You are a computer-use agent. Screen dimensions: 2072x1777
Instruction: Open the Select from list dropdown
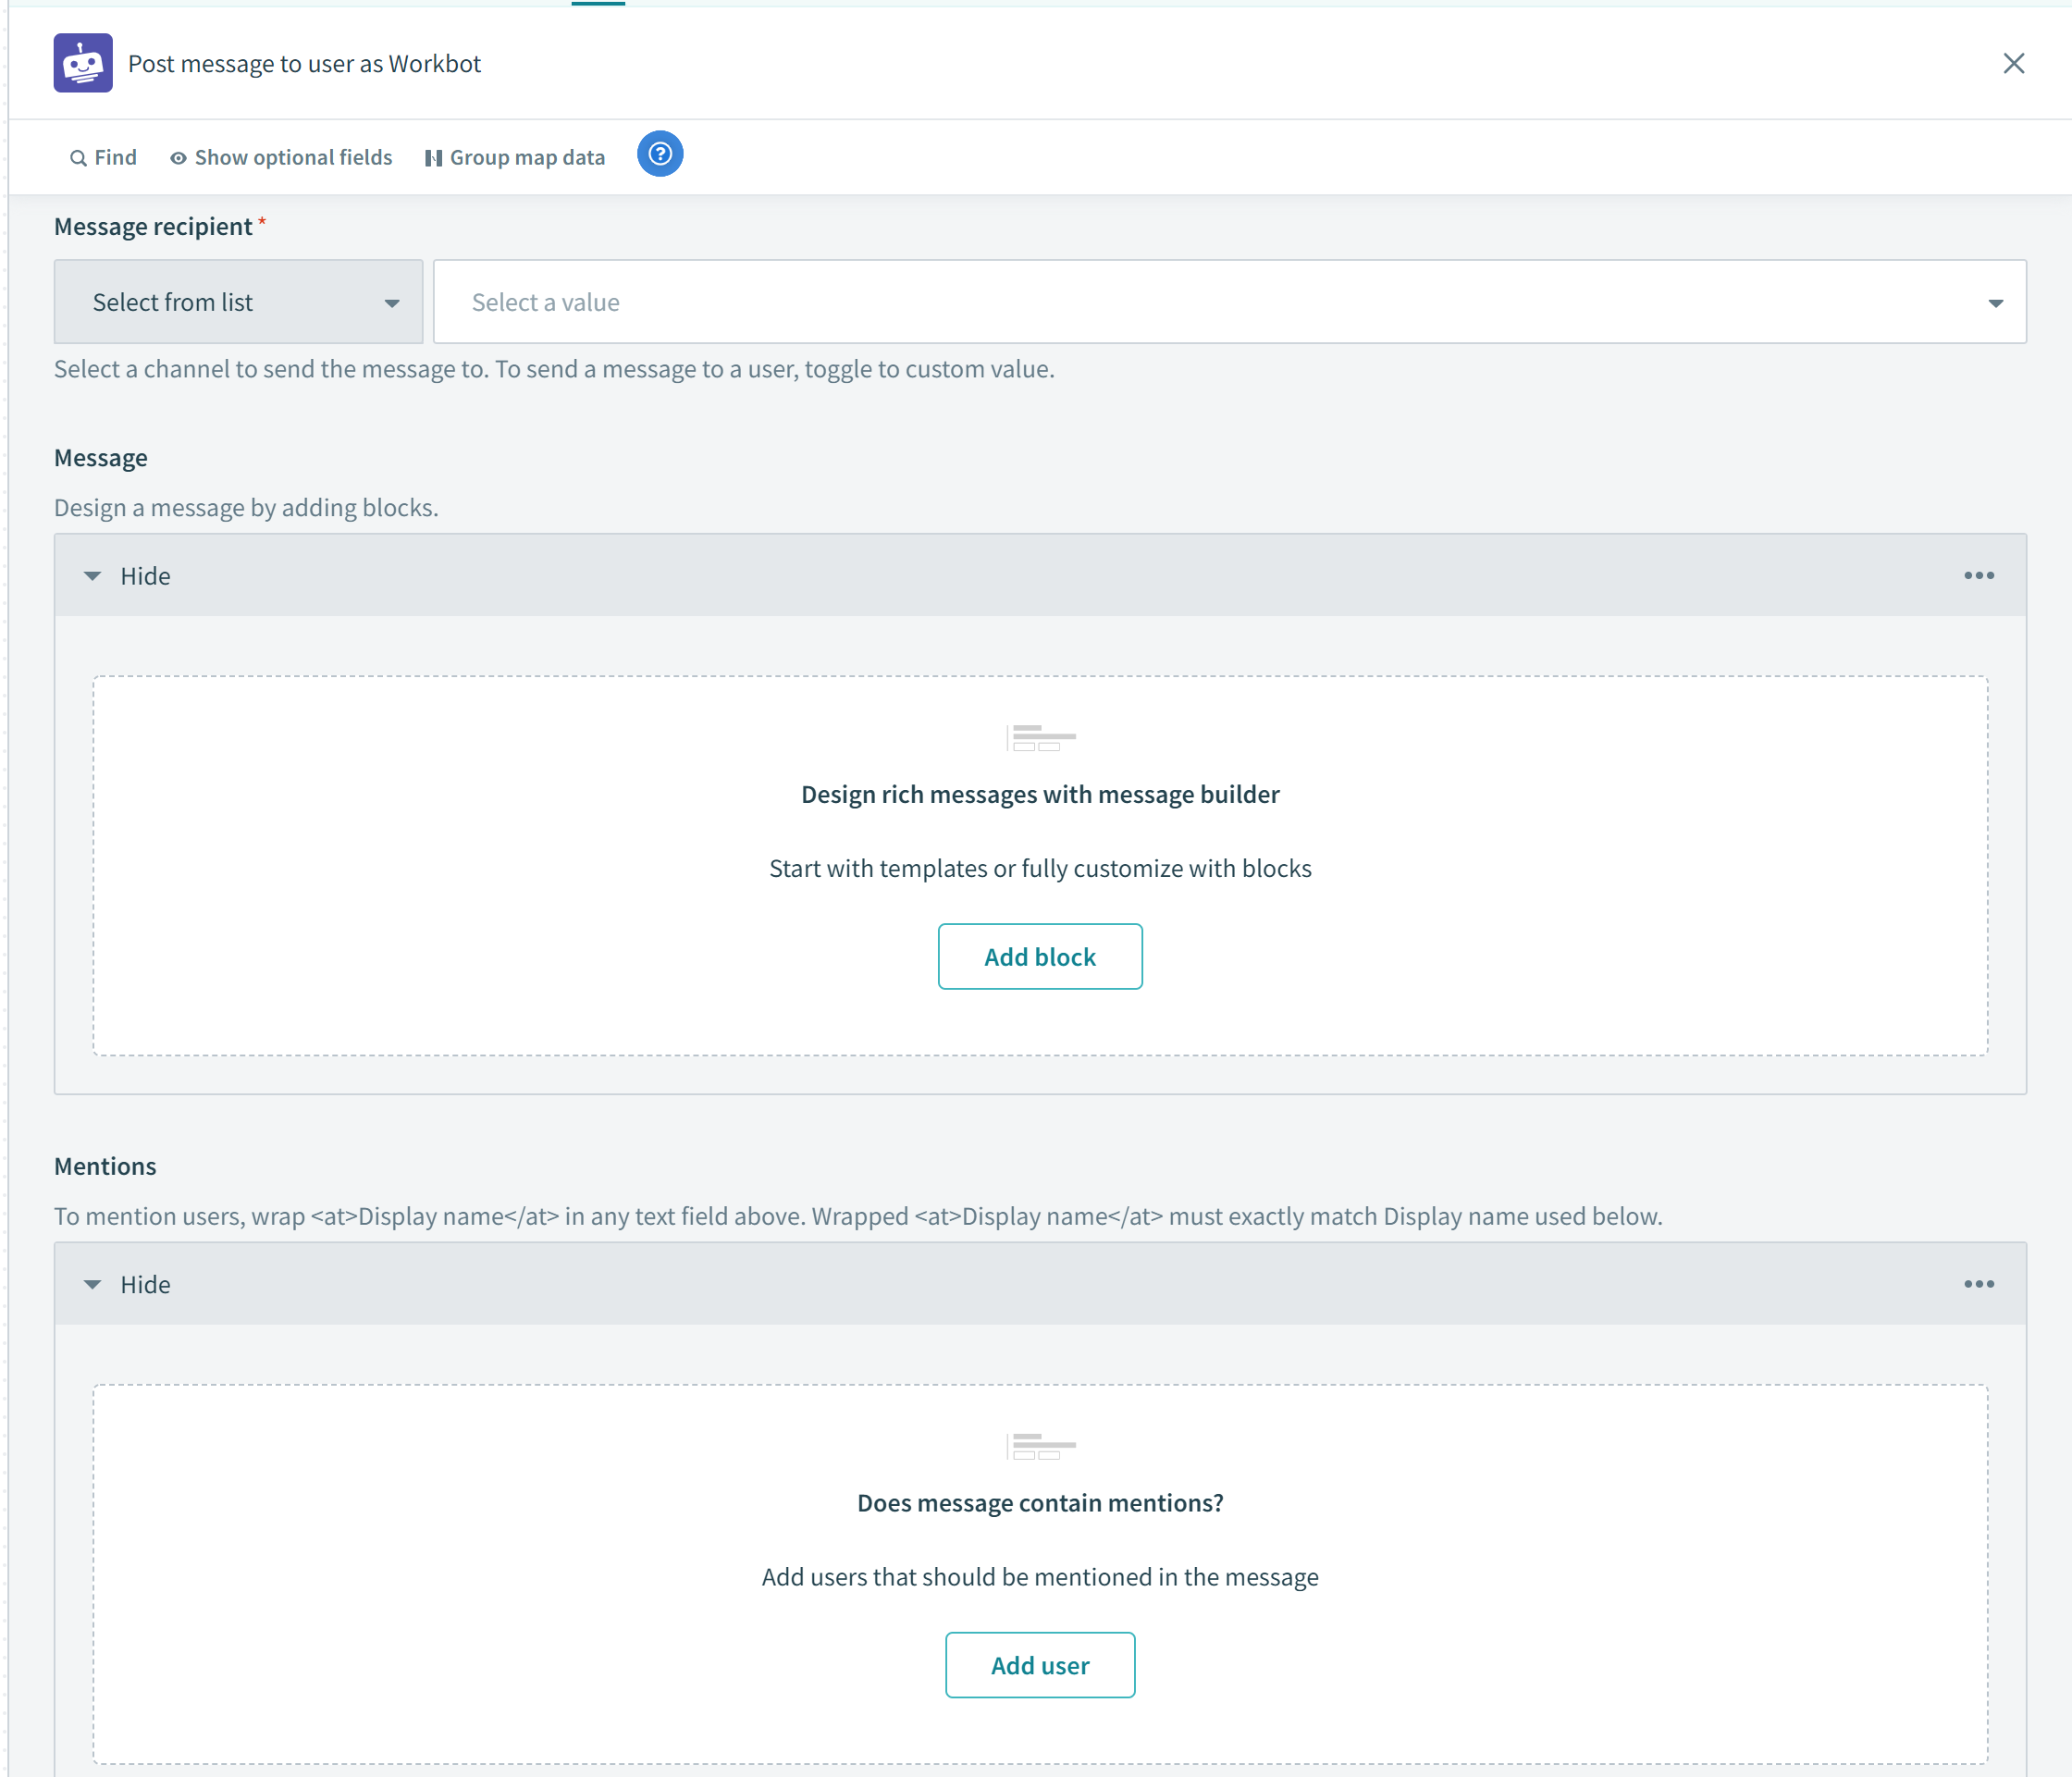(236, 302)
